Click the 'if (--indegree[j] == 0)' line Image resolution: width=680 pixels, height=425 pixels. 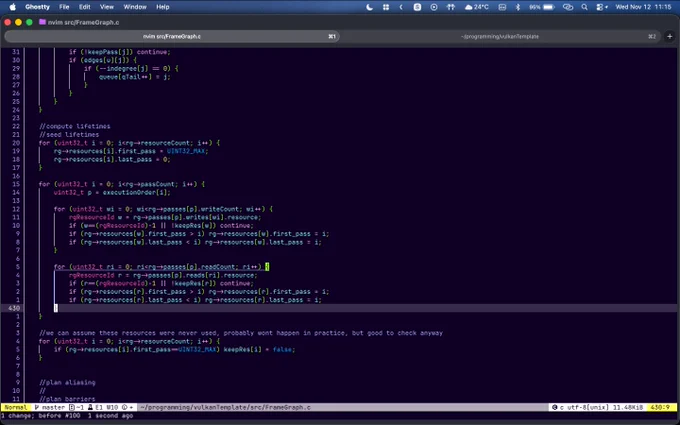coord(131,69)
